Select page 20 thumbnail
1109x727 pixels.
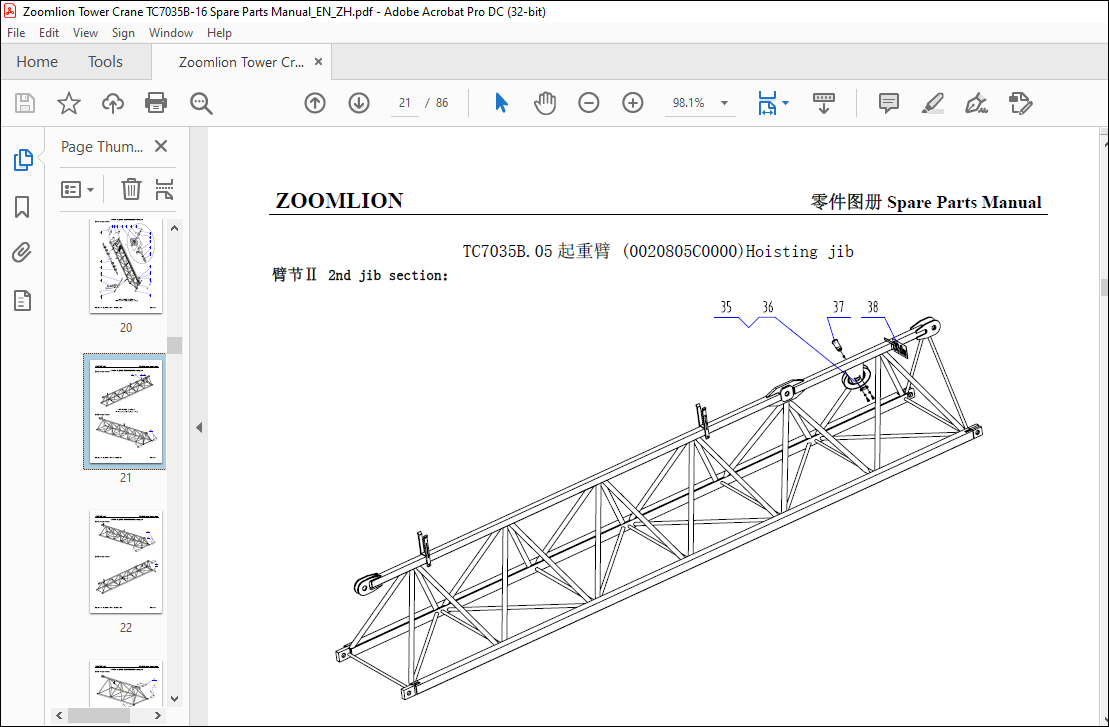(126, 265)
